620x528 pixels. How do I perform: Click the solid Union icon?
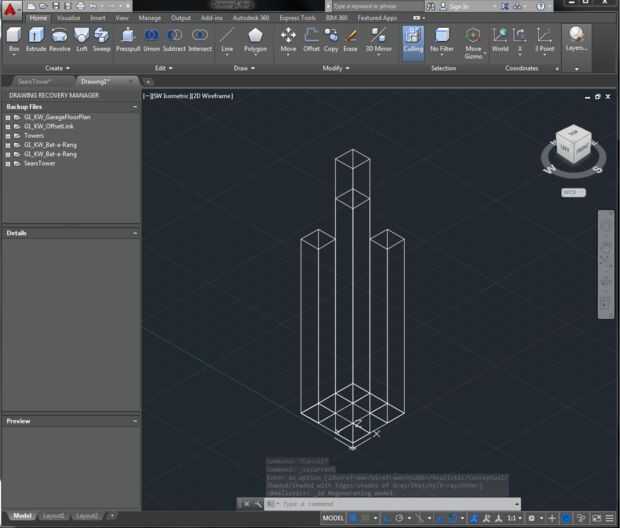[151, 36]
